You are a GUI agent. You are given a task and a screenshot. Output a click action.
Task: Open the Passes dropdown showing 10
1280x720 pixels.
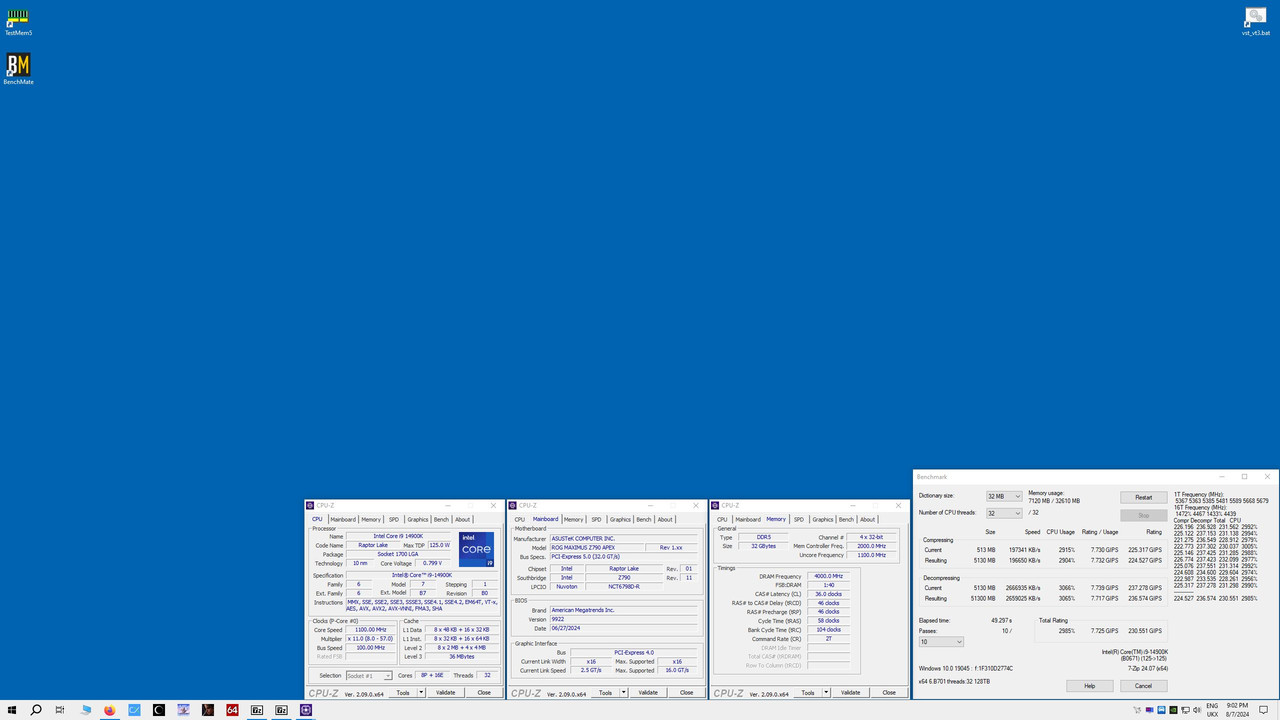(x=941, y=642)
